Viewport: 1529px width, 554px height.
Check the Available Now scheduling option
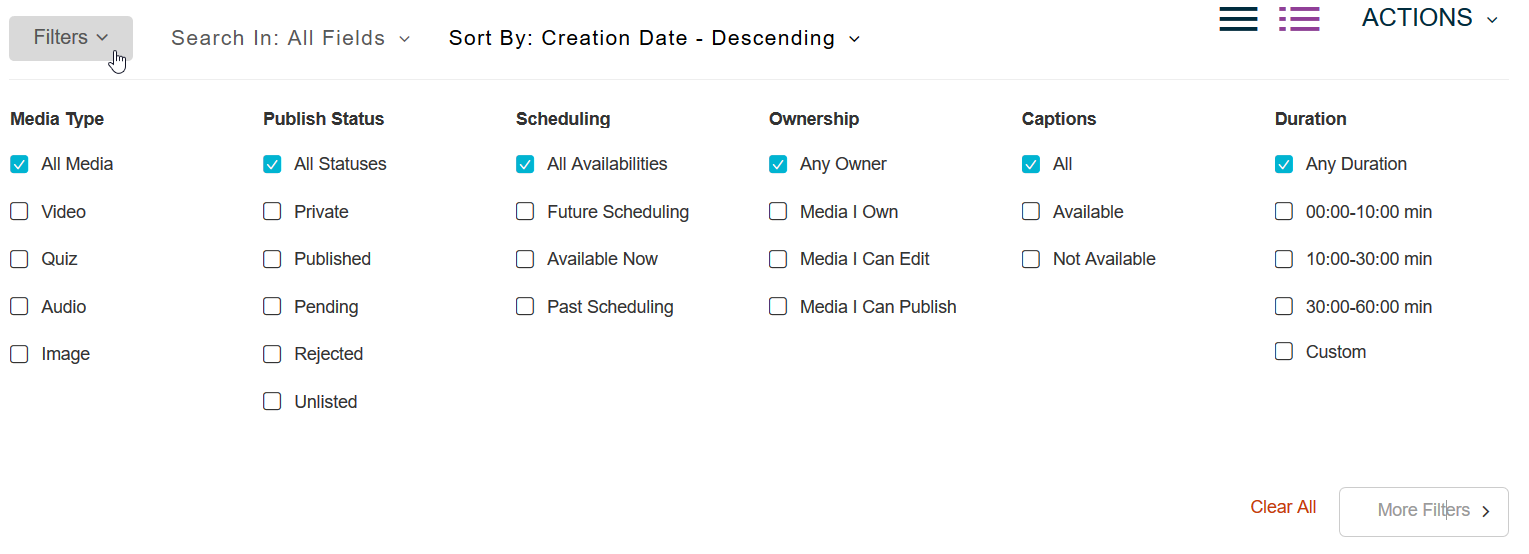point(525,259)
